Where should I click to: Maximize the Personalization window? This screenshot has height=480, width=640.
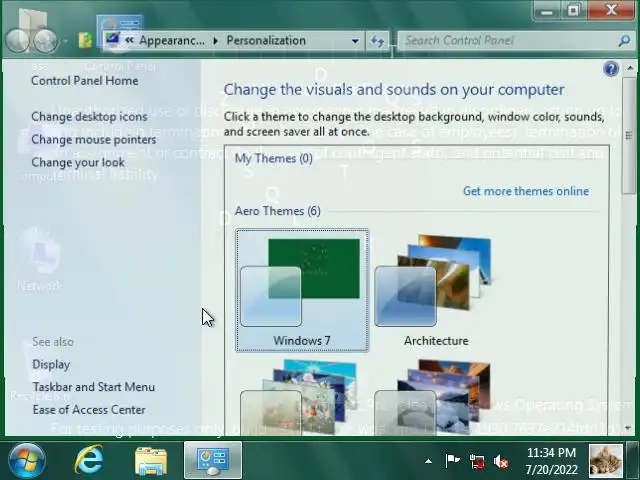(573, 11)
